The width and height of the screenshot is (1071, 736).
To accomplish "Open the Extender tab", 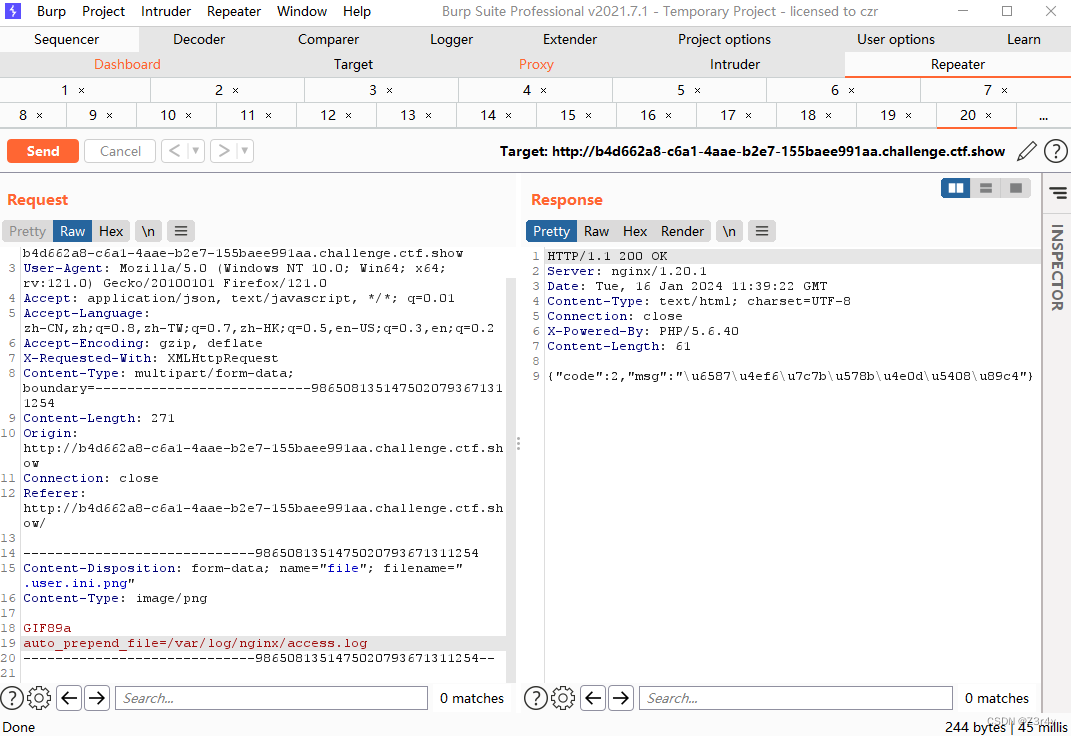I will pyautogui.click(x=570, y=40).
